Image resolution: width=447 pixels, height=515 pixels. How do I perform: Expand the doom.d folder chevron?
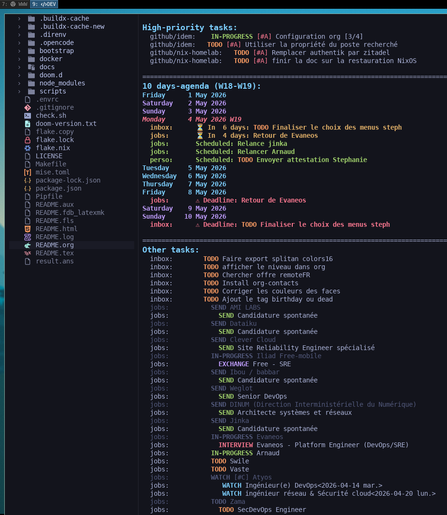[19, 75]
